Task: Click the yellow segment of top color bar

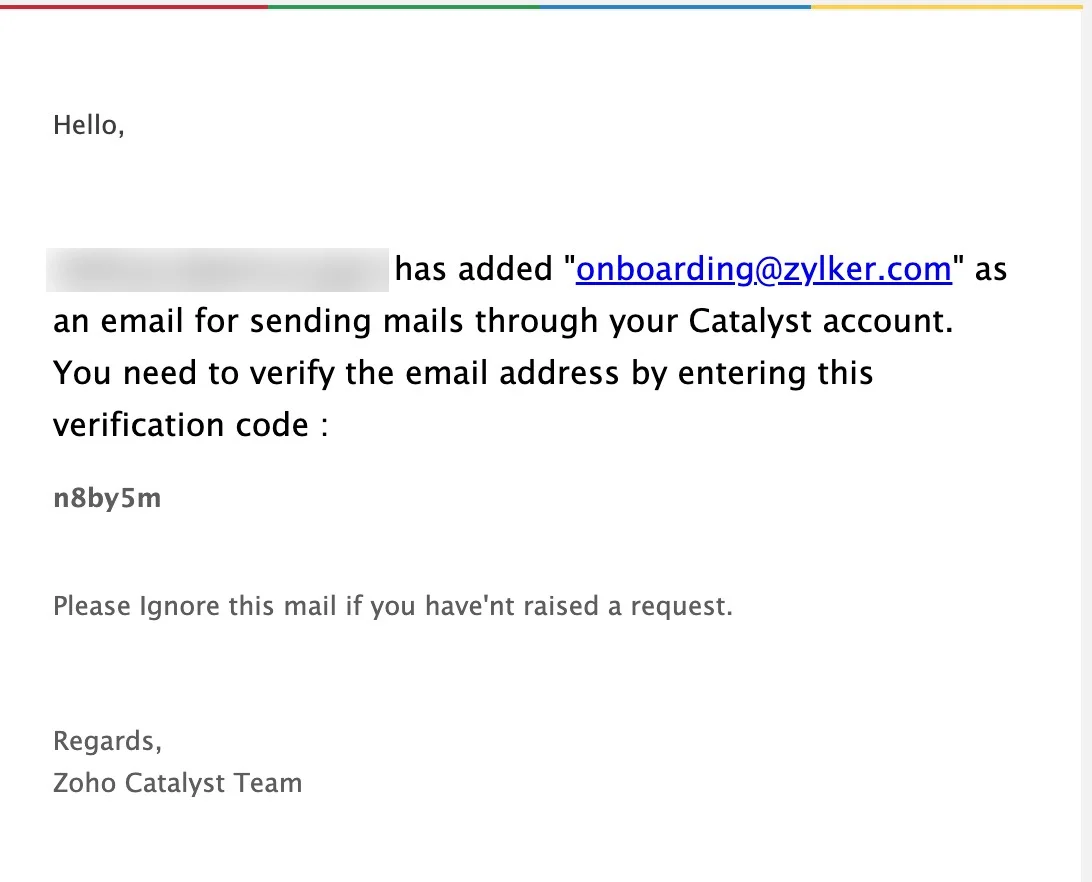Action: (x=947, y=5)
